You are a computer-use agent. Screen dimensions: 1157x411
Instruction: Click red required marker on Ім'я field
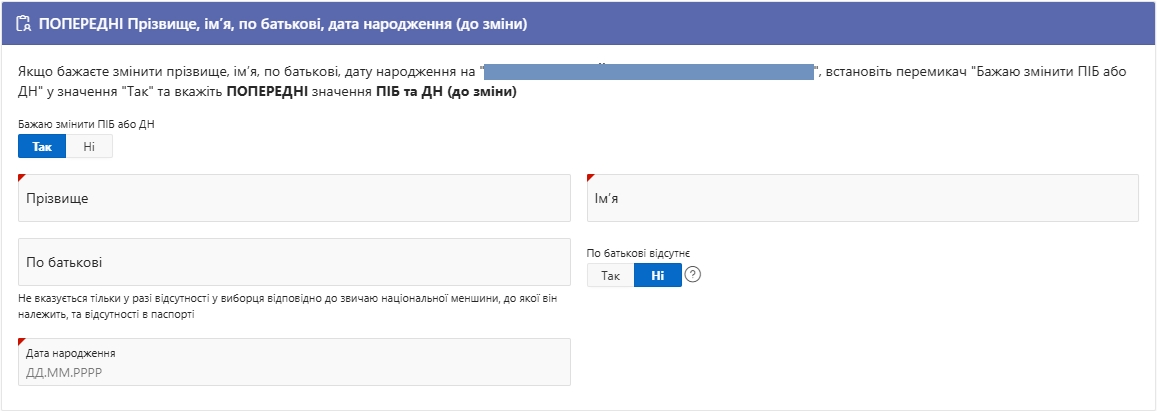click(590, 178)
